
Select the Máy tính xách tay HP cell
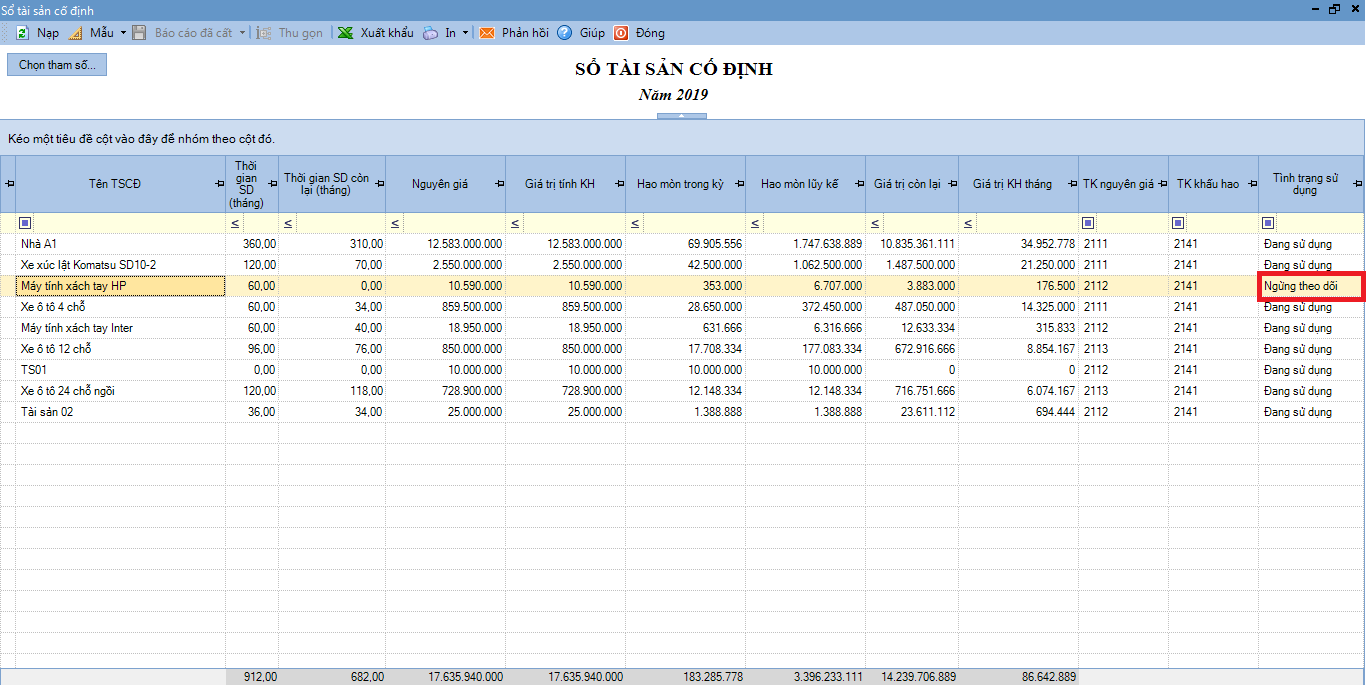click(121, 286)
